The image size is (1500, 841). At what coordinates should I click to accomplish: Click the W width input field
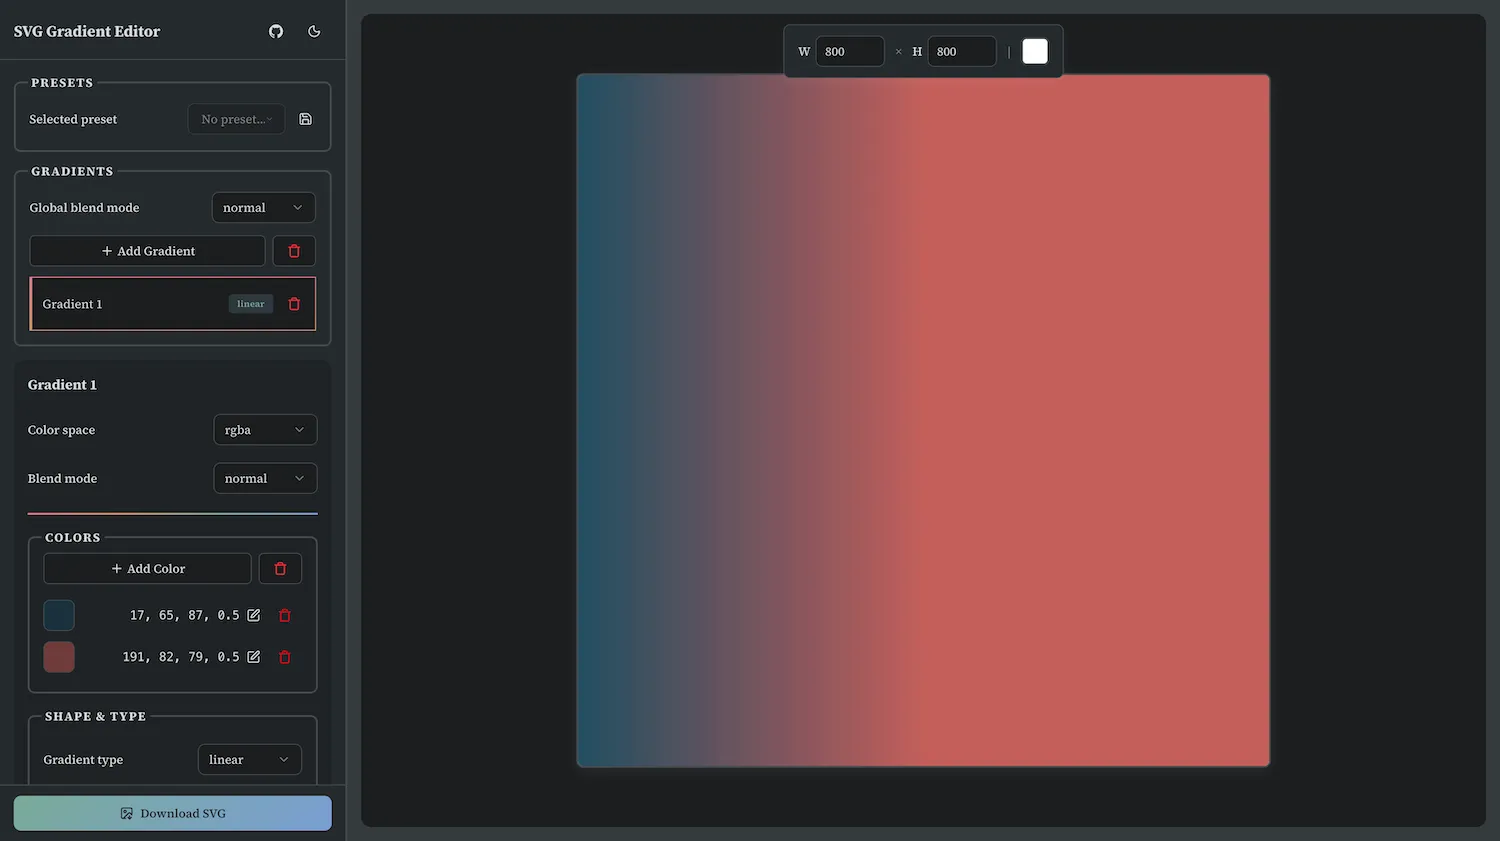pyautogui.click(x=849, y=50)
